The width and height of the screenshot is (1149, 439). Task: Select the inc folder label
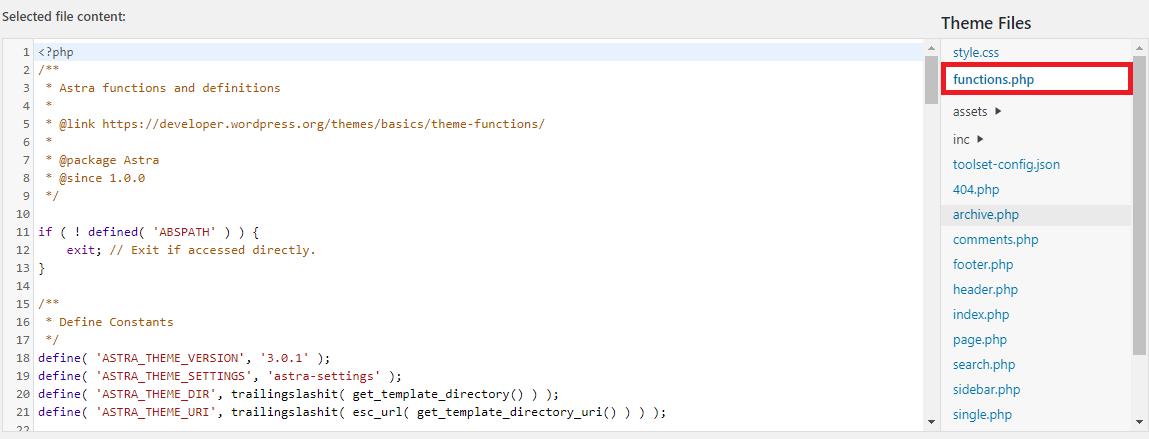(x=961, y=139)
